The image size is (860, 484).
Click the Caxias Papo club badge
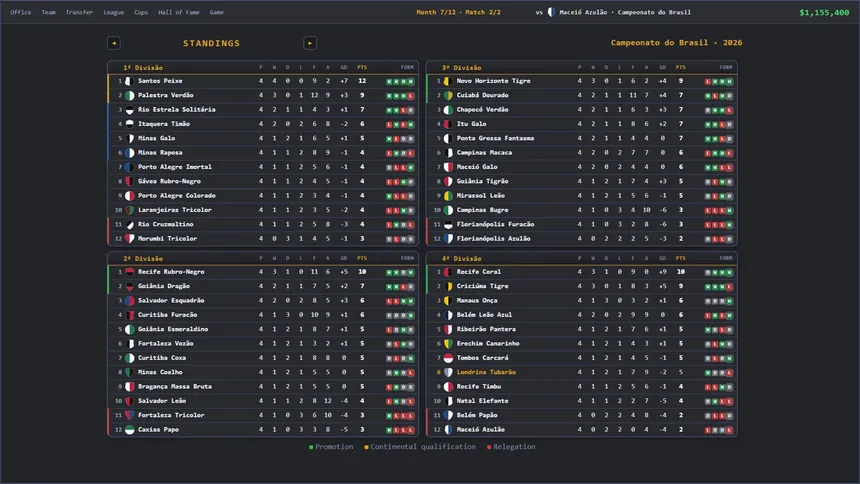(129, 430)
